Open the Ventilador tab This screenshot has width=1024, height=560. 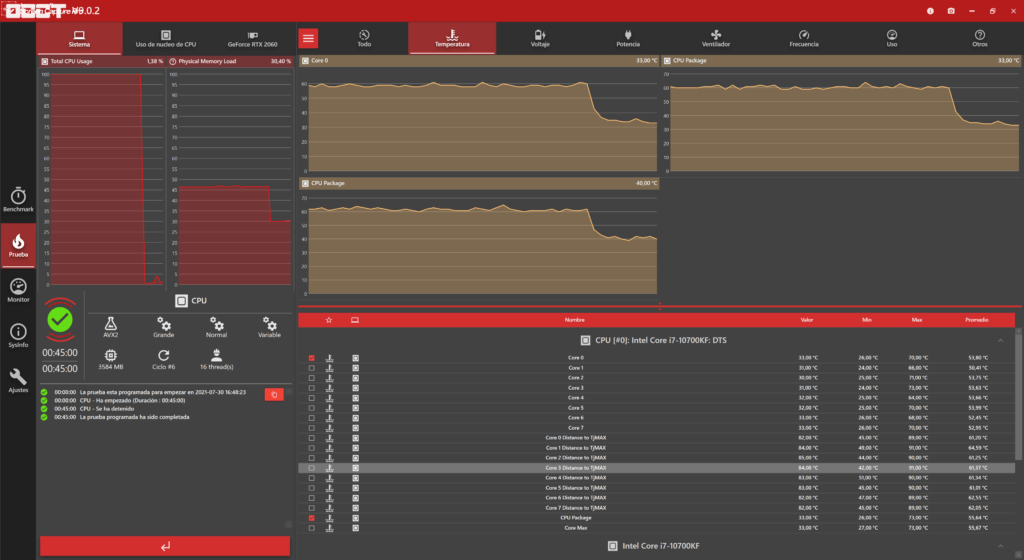716,39
